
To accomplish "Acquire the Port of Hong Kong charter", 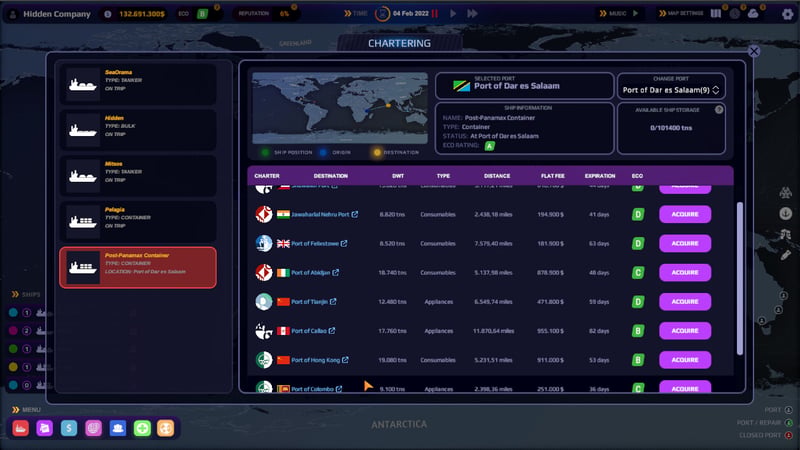I will pos(685,360).
